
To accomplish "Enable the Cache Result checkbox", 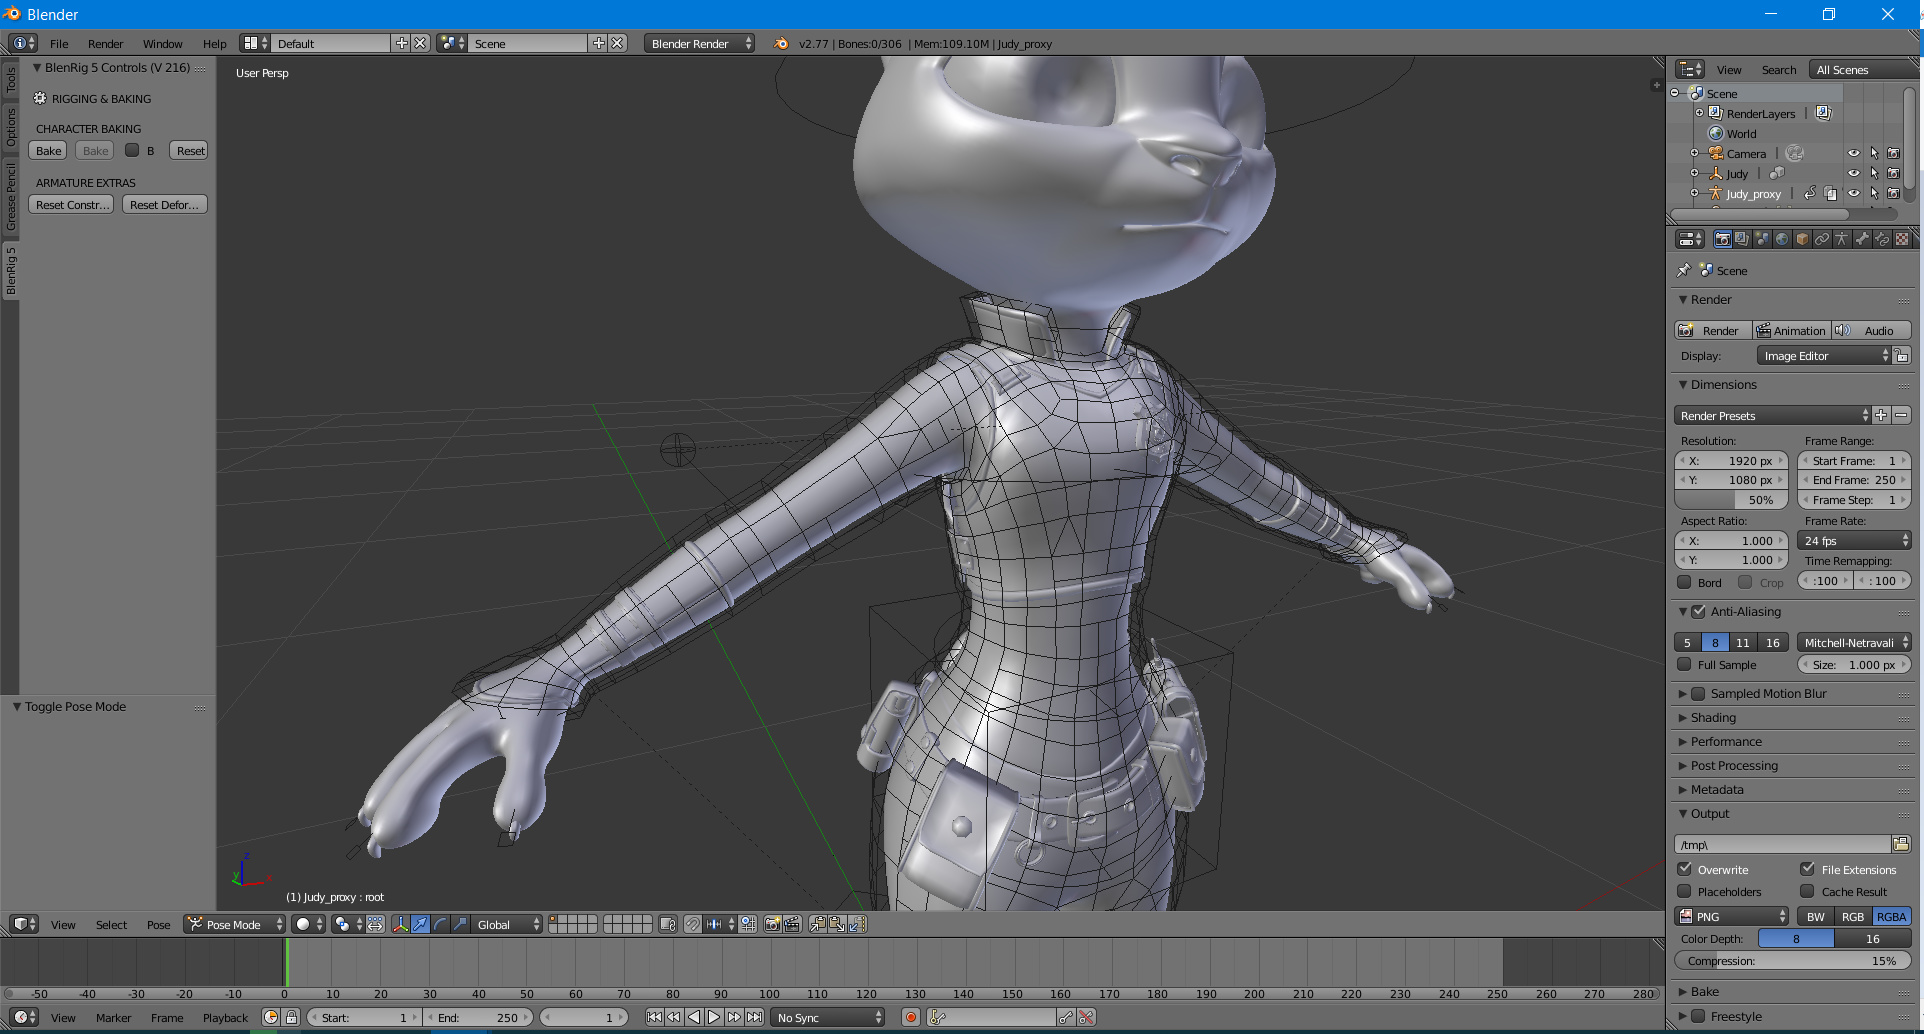I will [1808, 891].
